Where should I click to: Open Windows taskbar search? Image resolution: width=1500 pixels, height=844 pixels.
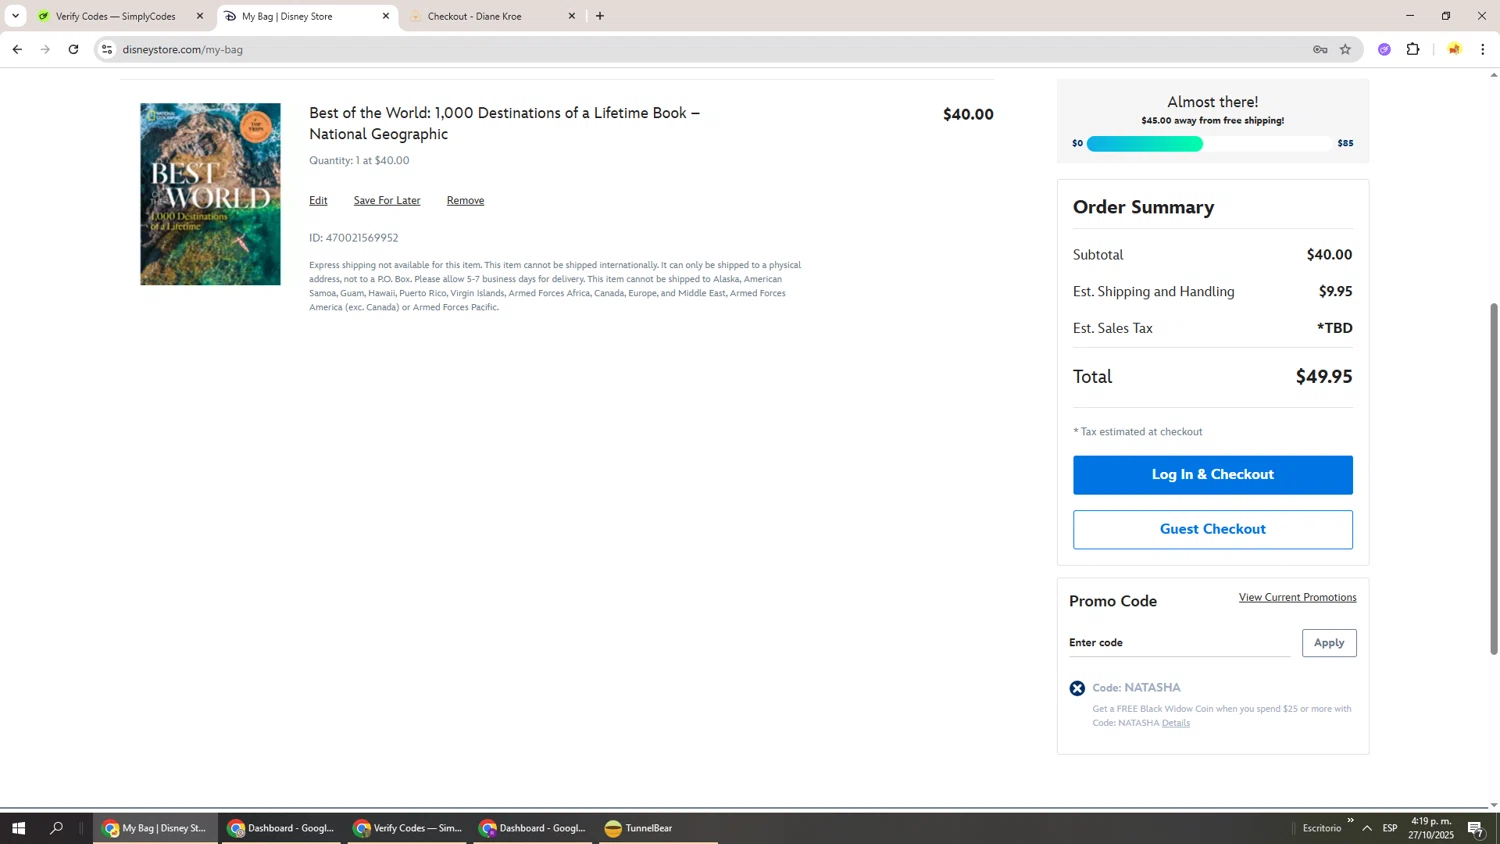(x=56, y=828)
